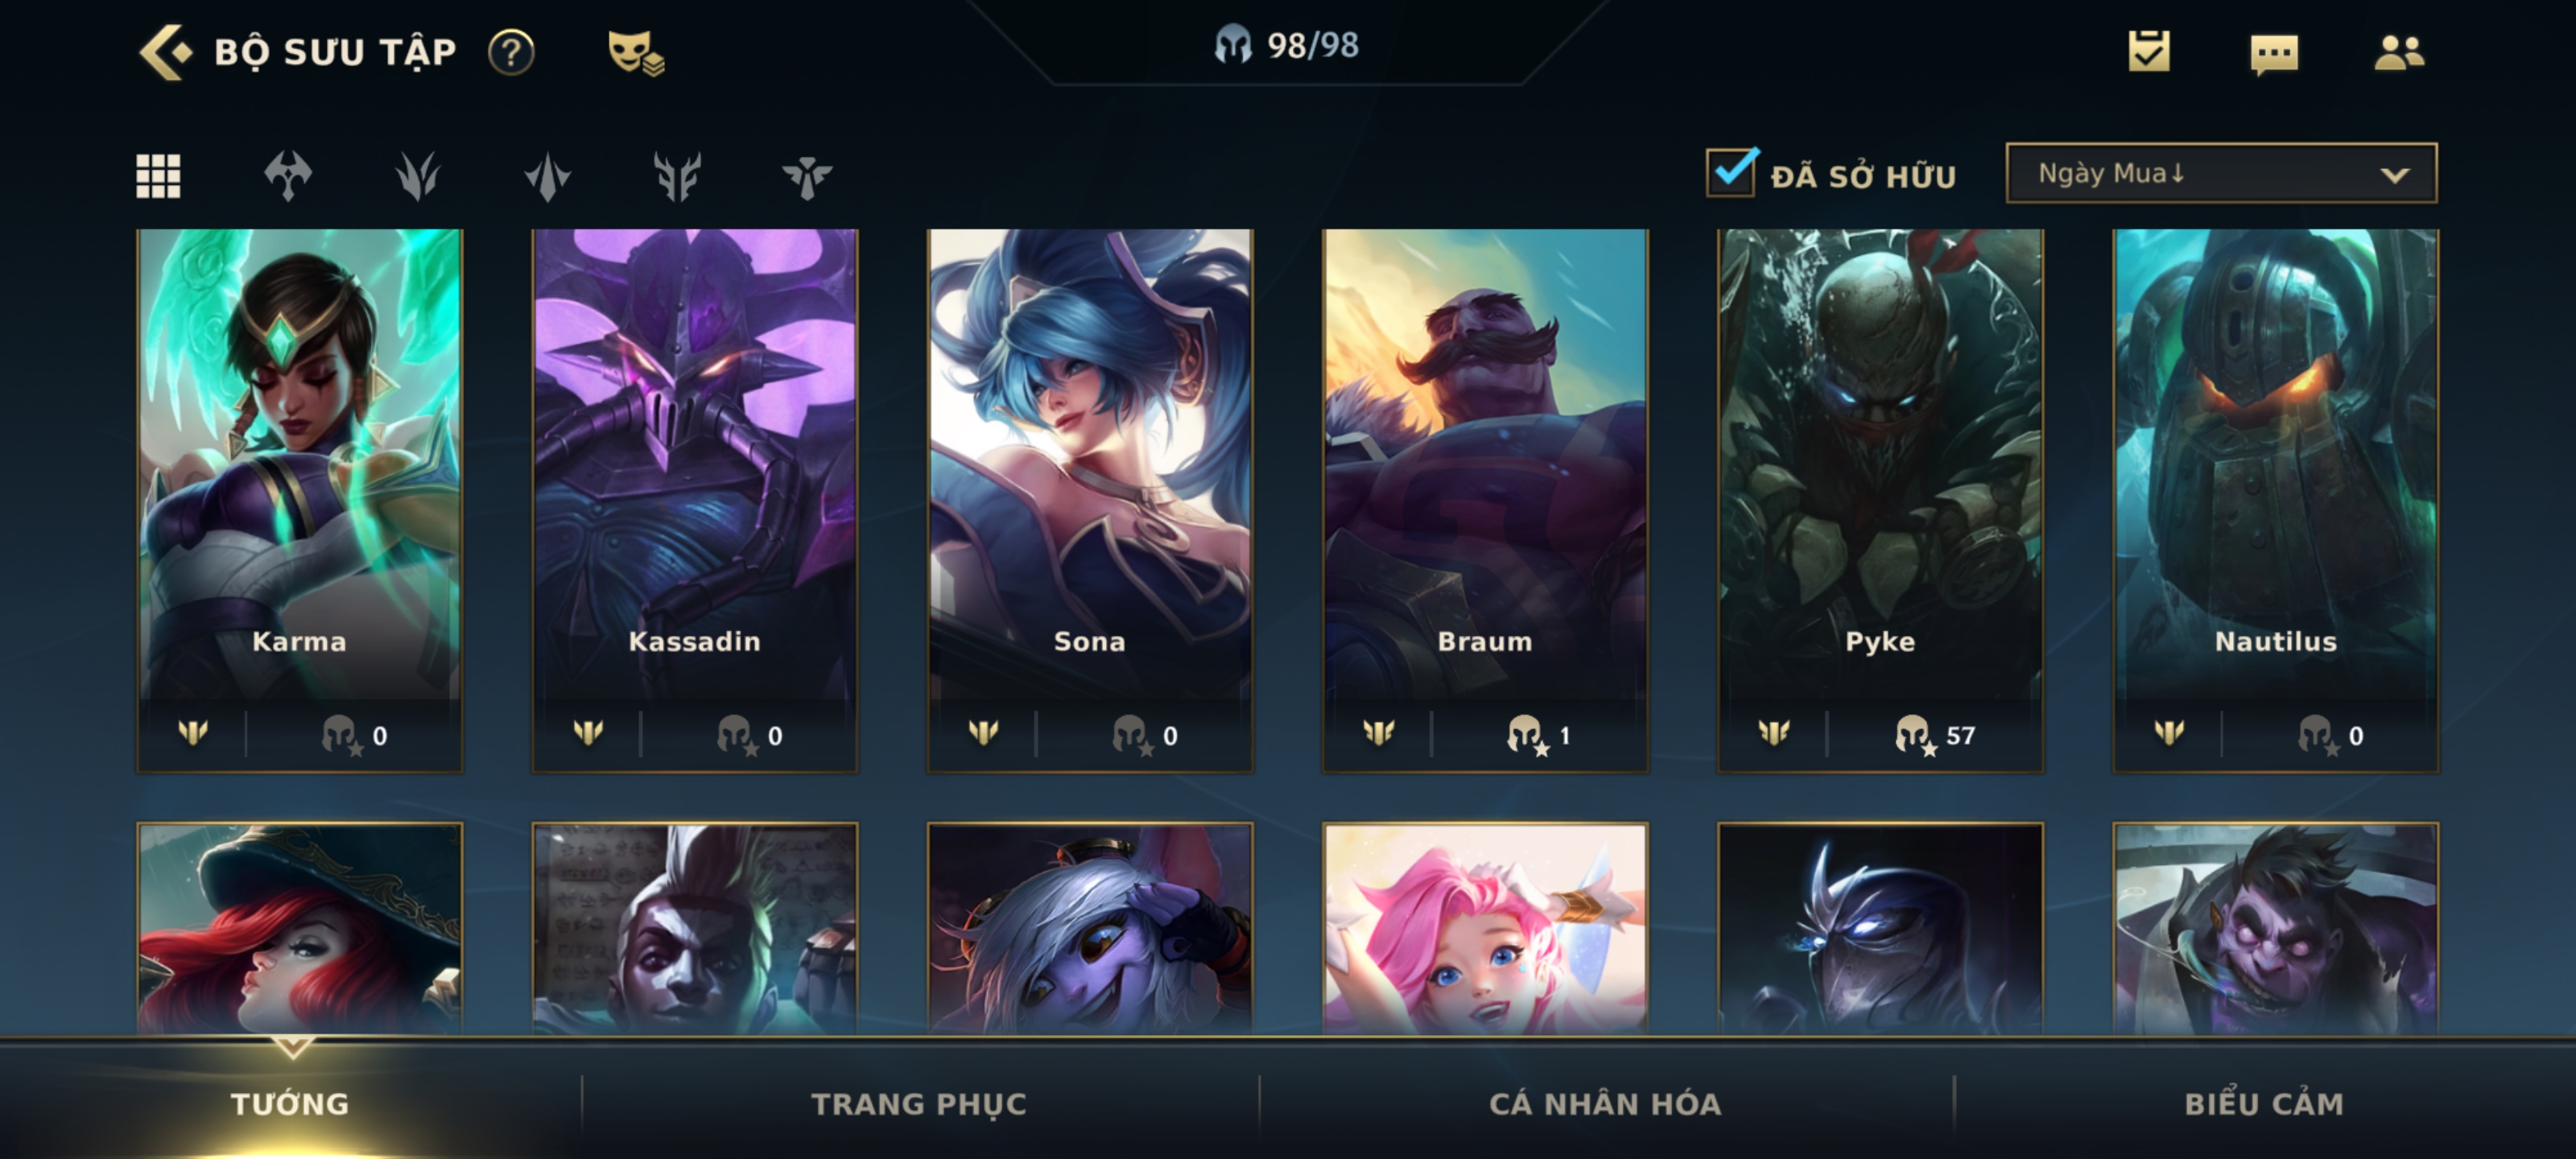Viewport: 2576px width, 1159px height.
Task: Switch to the Cá Nhân Hóa tab
Action: (1605, 1104)
